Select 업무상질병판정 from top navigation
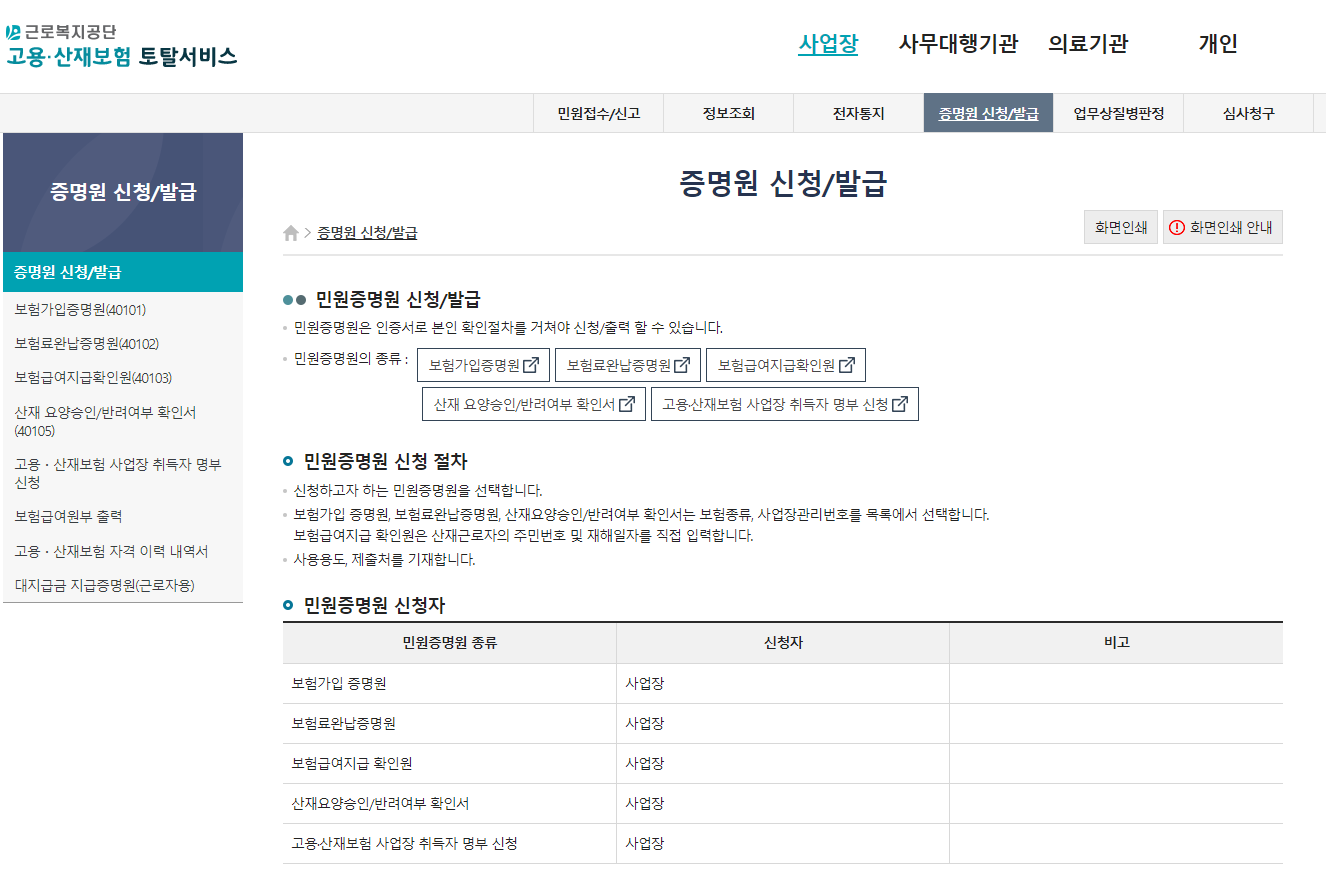The height and width of the screenshot is (872, 1326). (1117, 112)
